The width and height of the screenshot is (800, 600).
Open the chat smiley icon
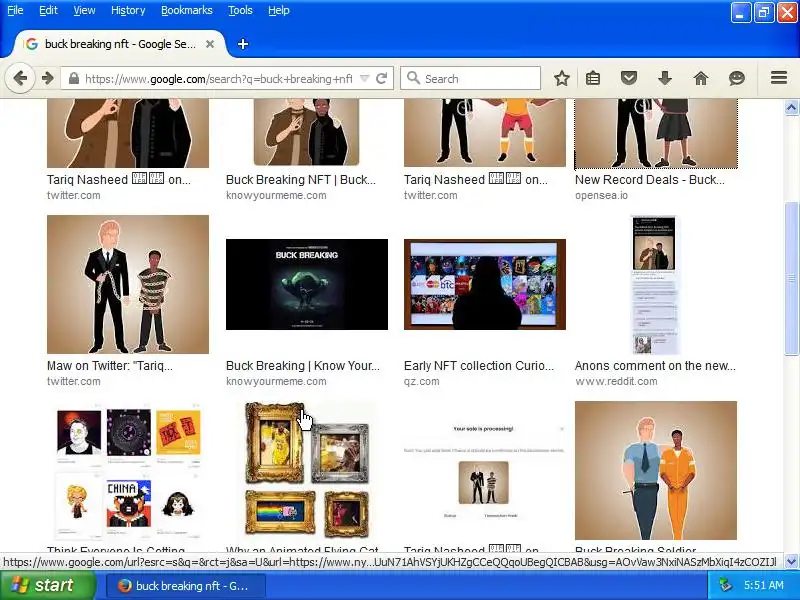[x=737, y=79]
